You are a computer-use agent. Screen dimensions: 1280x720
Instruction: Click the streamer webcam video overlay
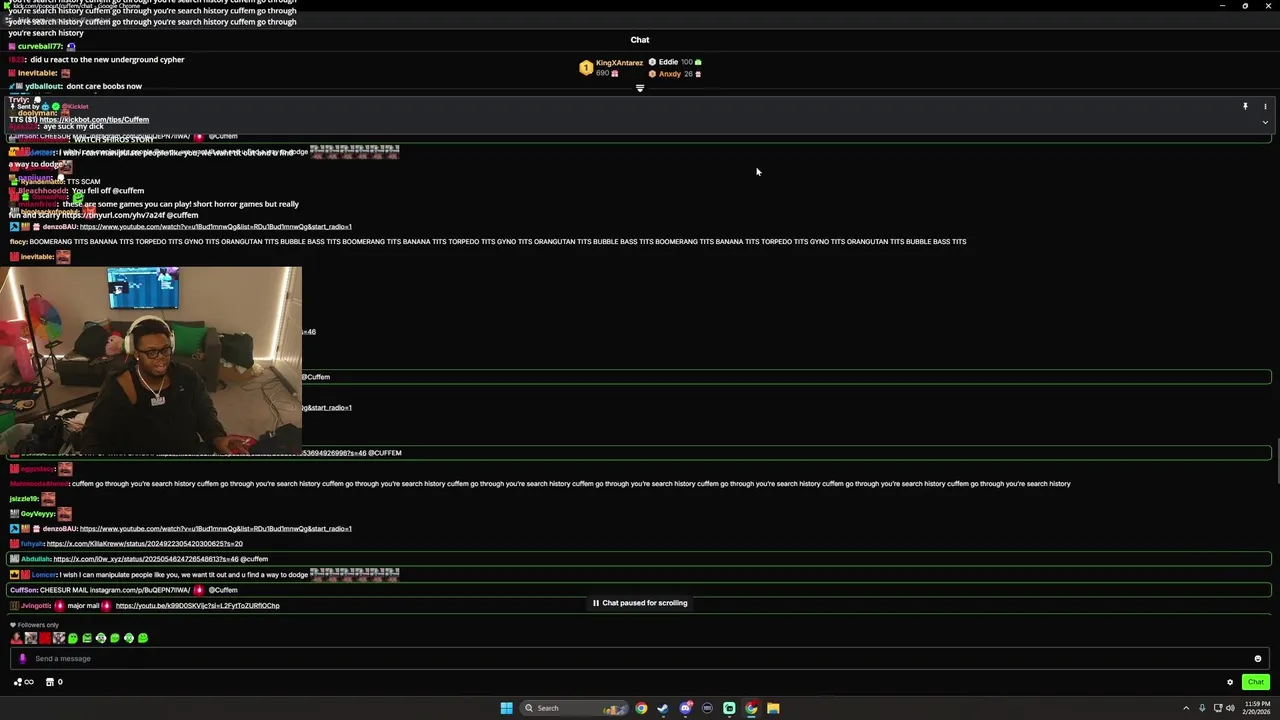coord(150,361)
